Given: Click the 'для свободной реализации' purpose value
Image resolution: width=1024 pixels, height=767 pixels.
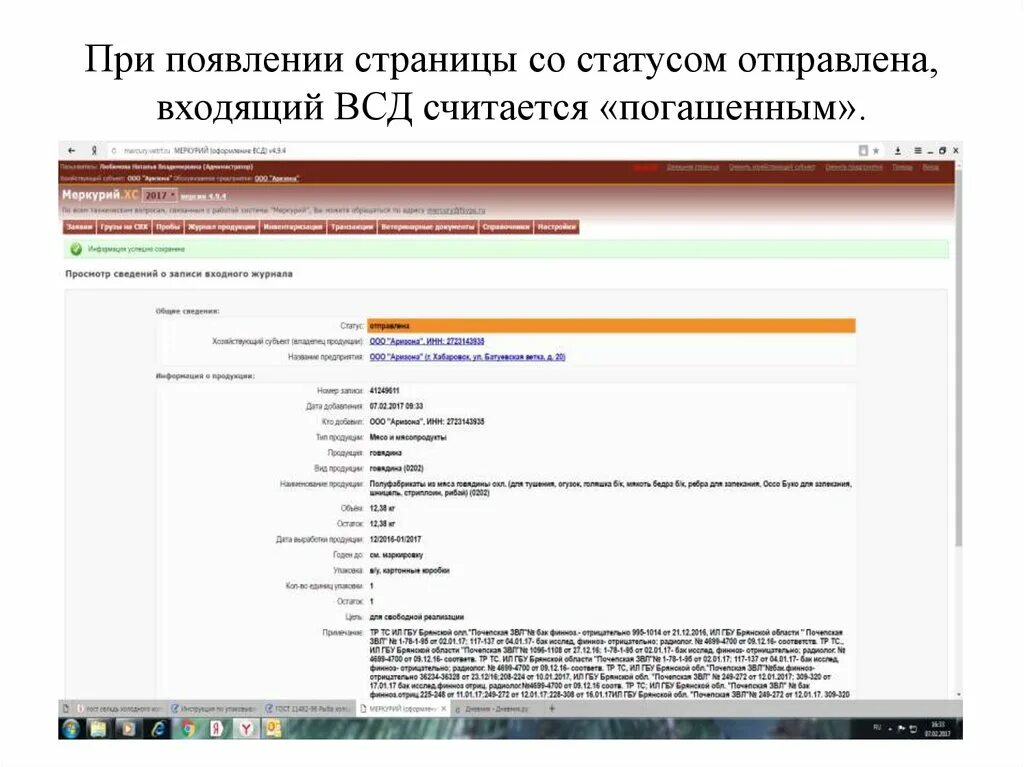Looking at the screenshot, I should point(417,617).
